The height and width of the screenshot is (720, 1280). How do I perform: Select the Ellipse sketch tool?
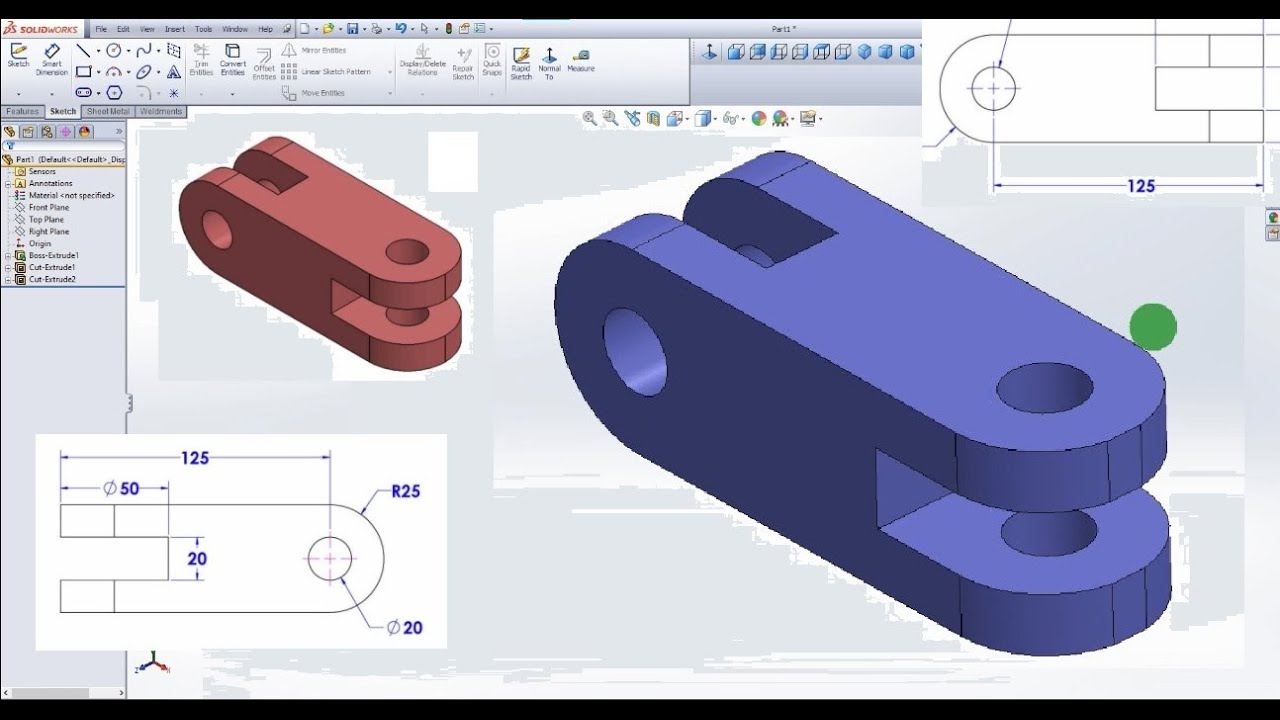tap(144, 72)
